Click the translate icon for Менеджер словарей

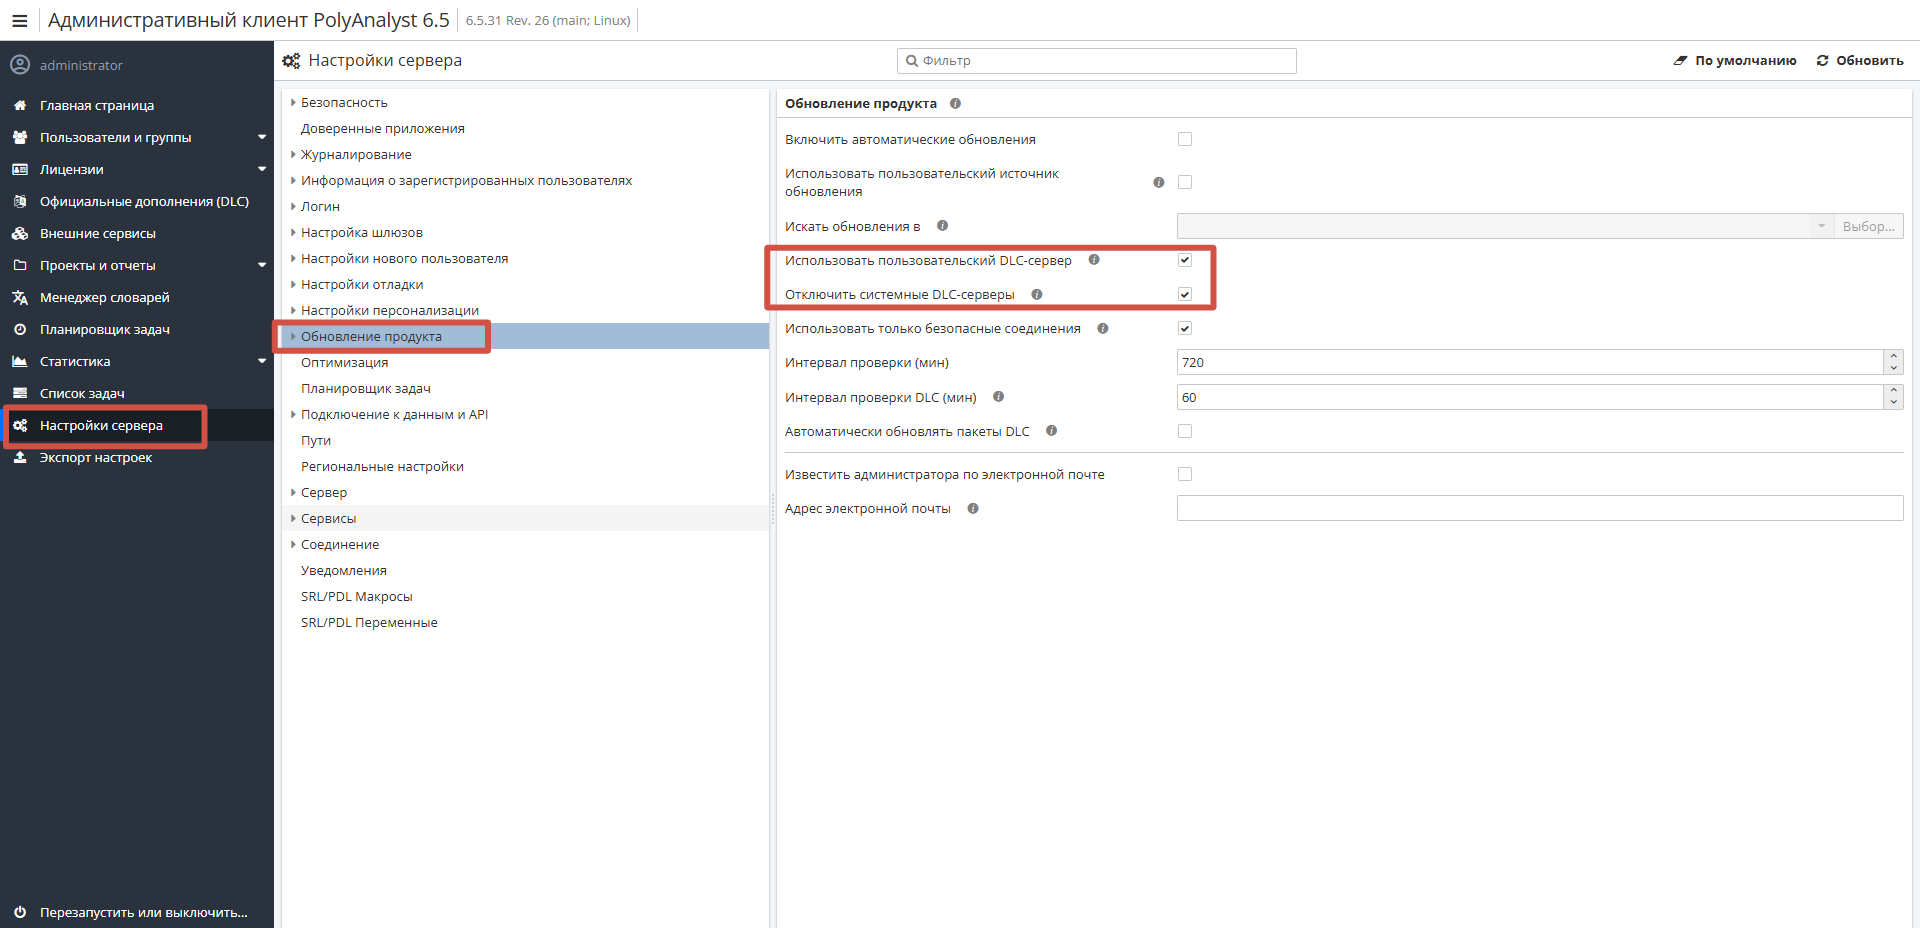pyautogui.click(x=20, y=297)
